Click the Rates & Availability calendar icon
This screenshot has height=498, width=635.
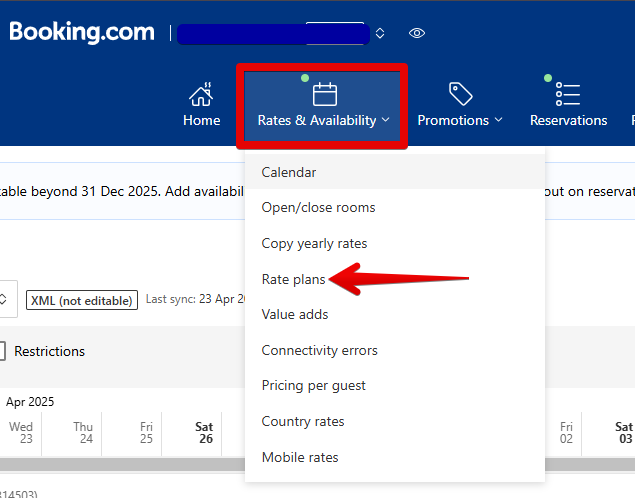325,94
